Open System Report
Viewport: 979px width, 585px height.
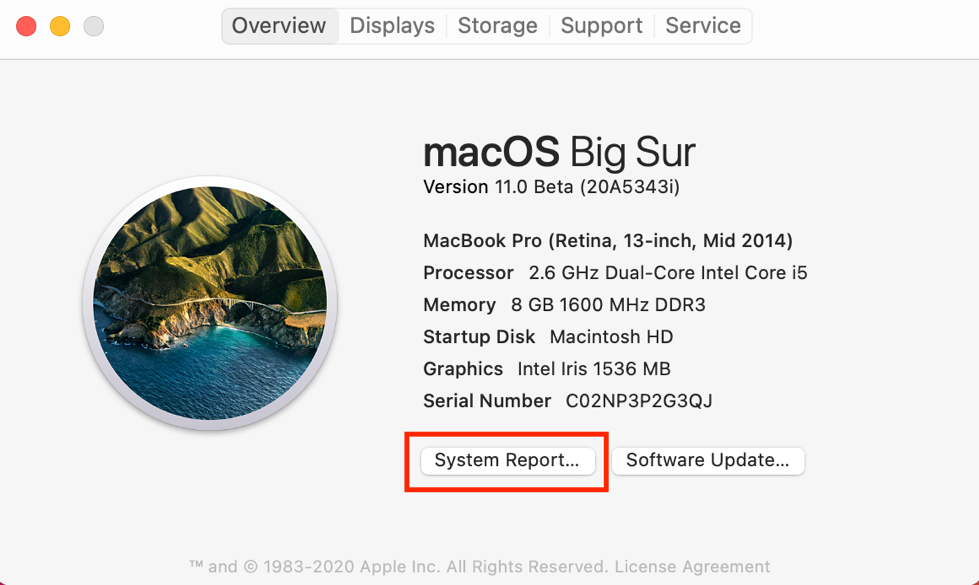[x=507, y=460]
